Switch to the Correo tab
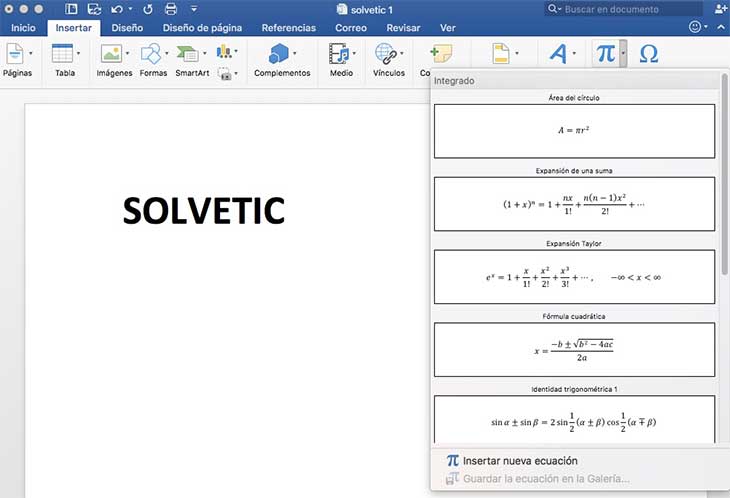 [351, 28]
